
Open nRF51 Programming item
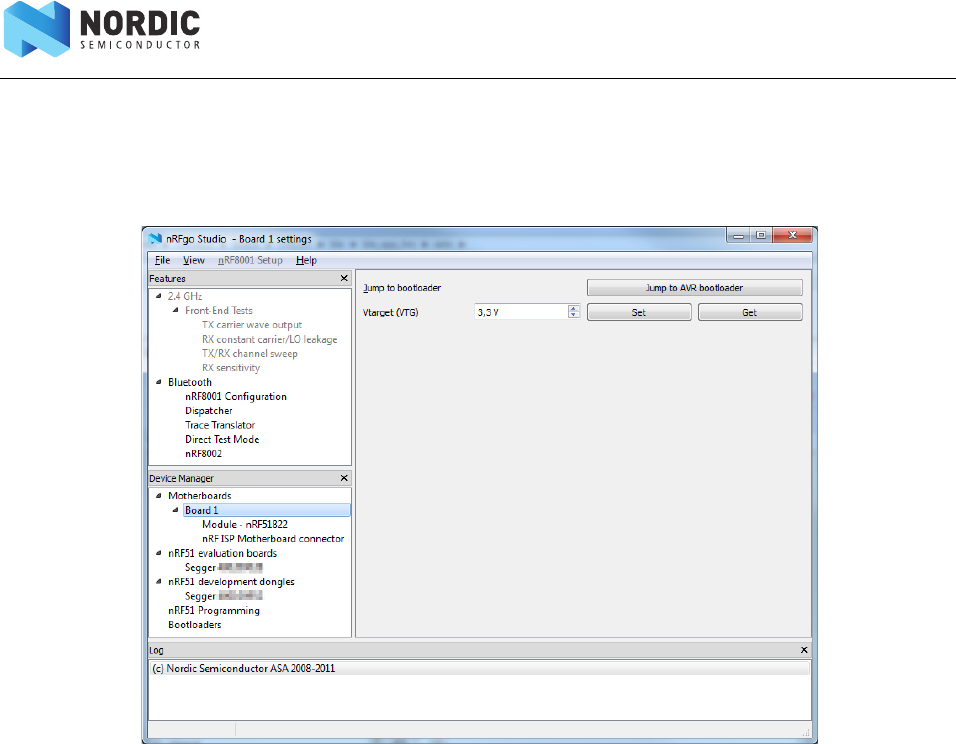pyautogui.click(x=214, y=610)
